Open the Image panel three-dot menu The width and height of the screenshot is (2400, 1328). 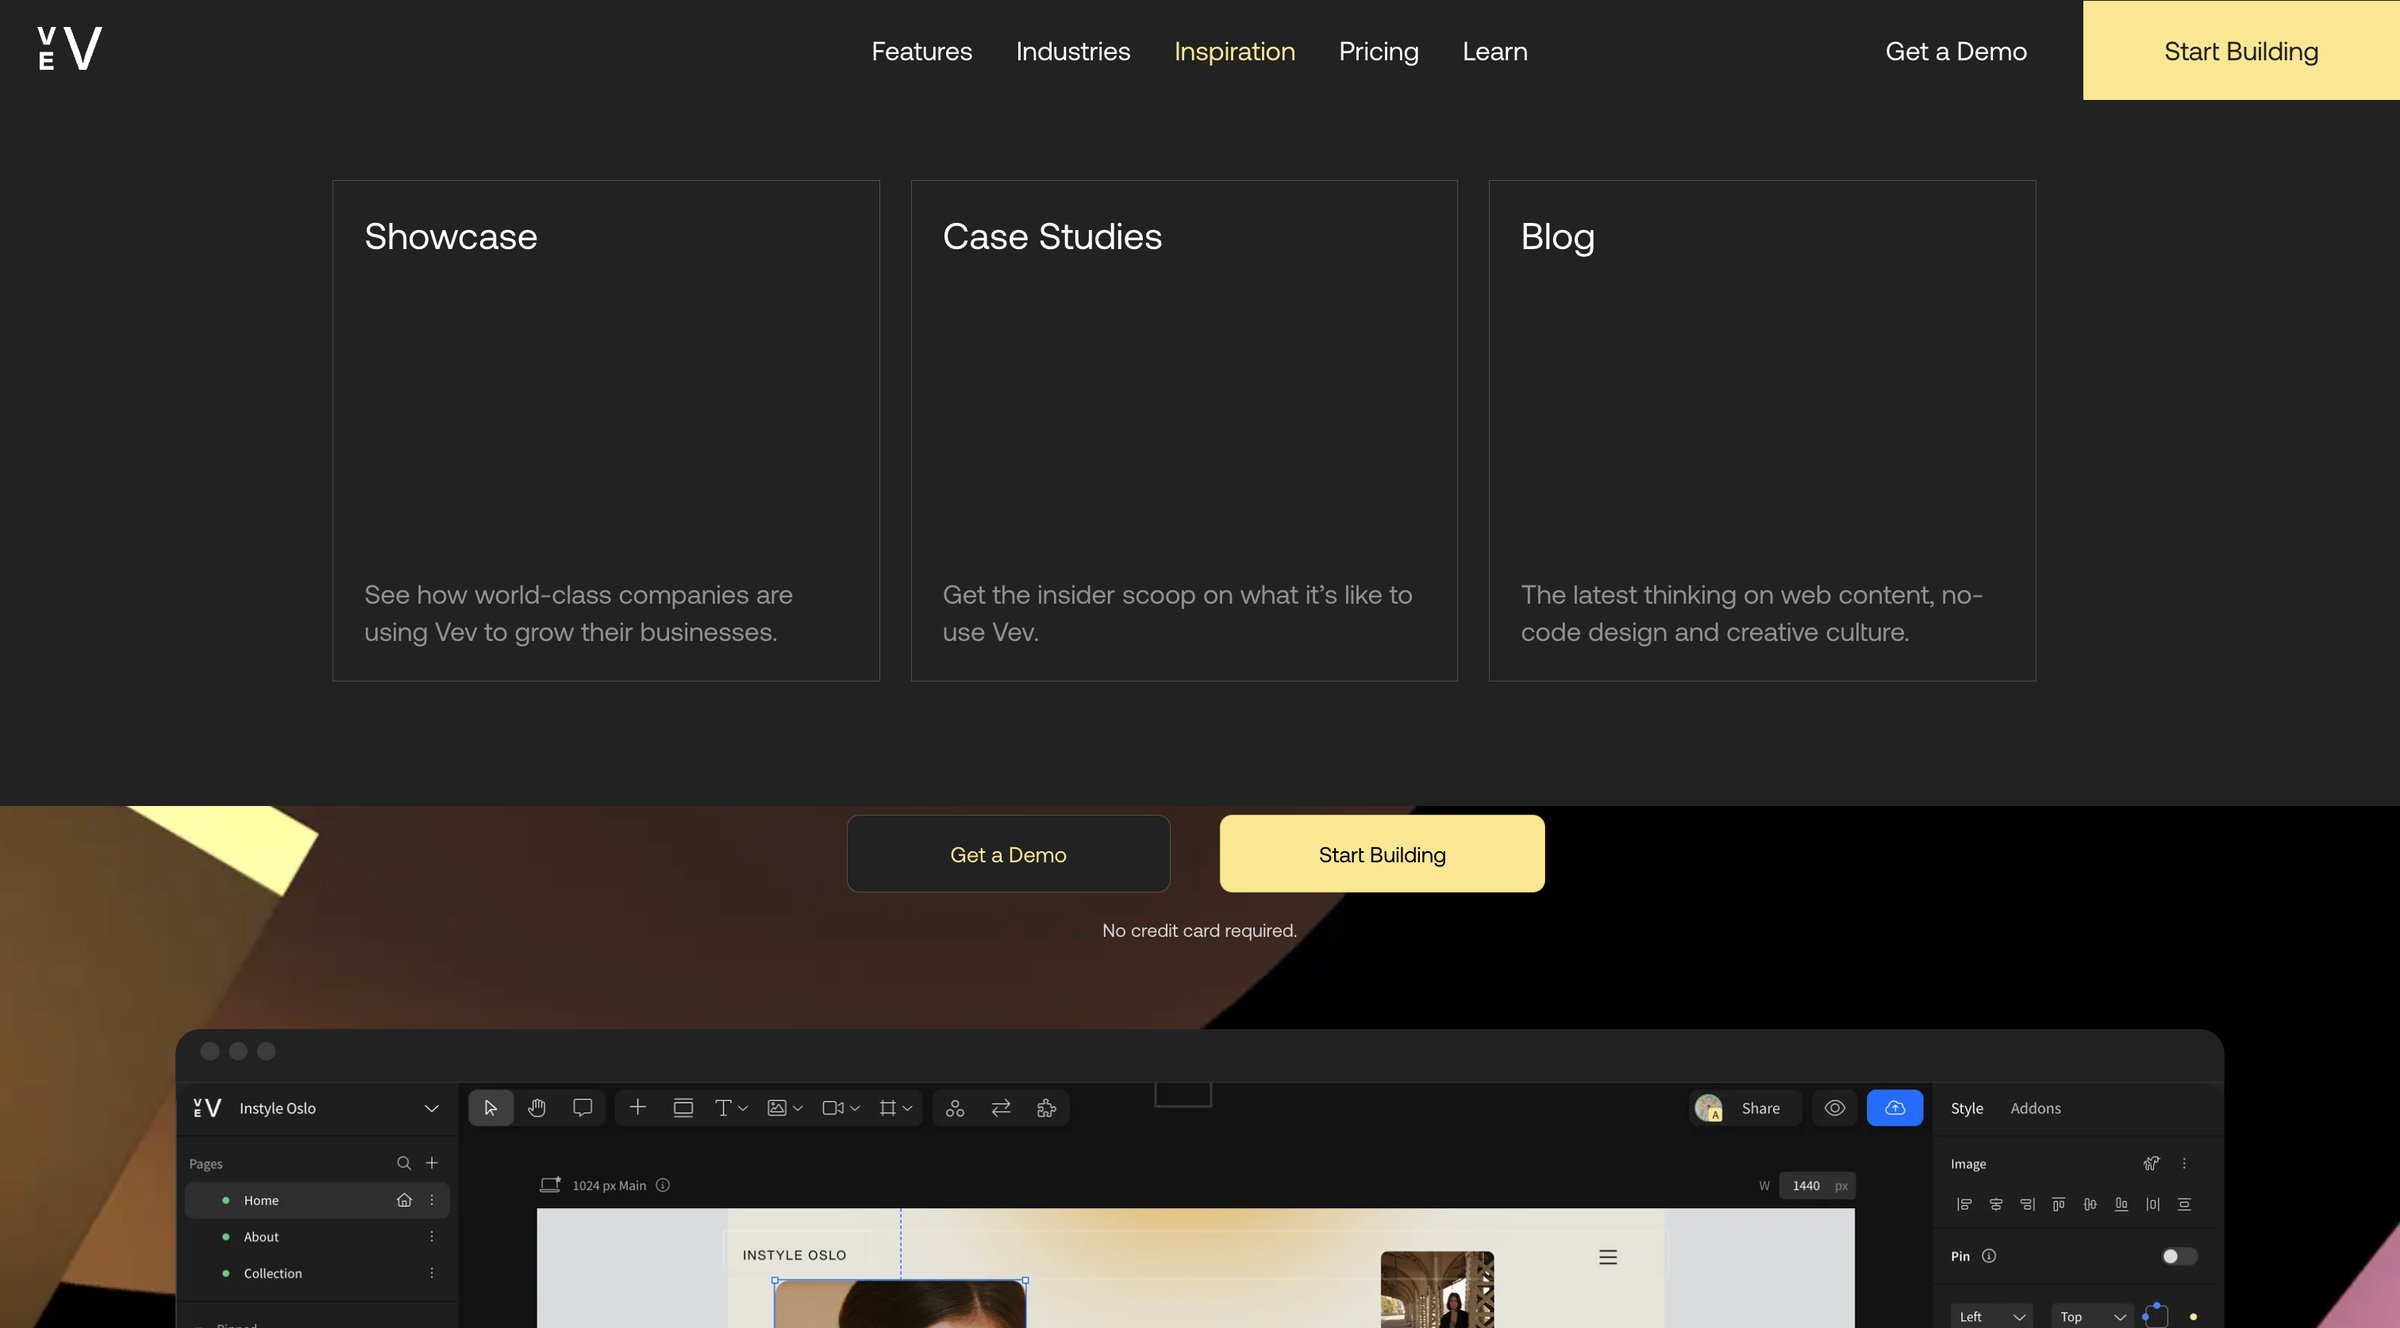2184,1163
